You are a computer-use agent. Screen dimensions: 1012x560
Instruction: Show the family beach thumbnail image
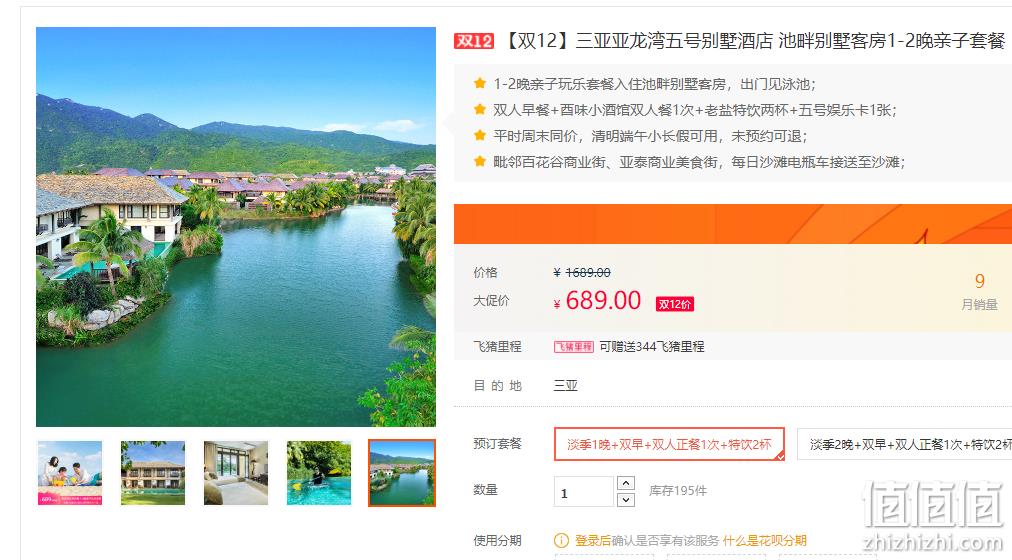(70, 473)
